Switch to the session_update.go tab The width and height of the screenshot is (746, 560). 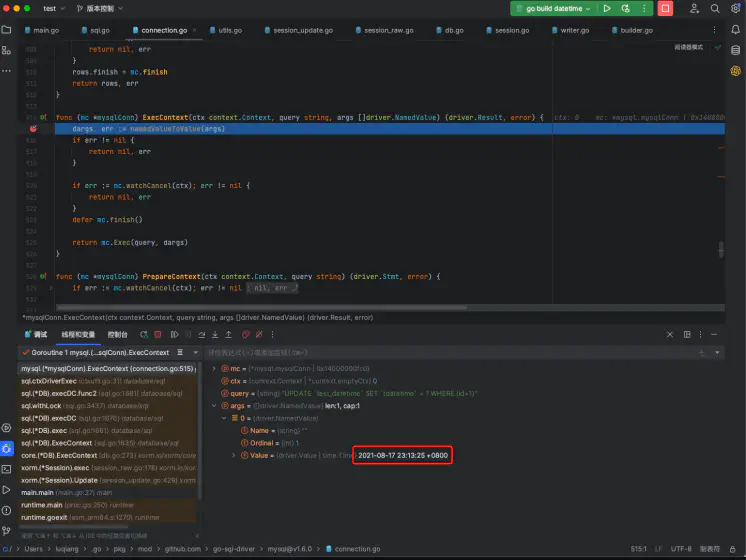coord(299,30)
